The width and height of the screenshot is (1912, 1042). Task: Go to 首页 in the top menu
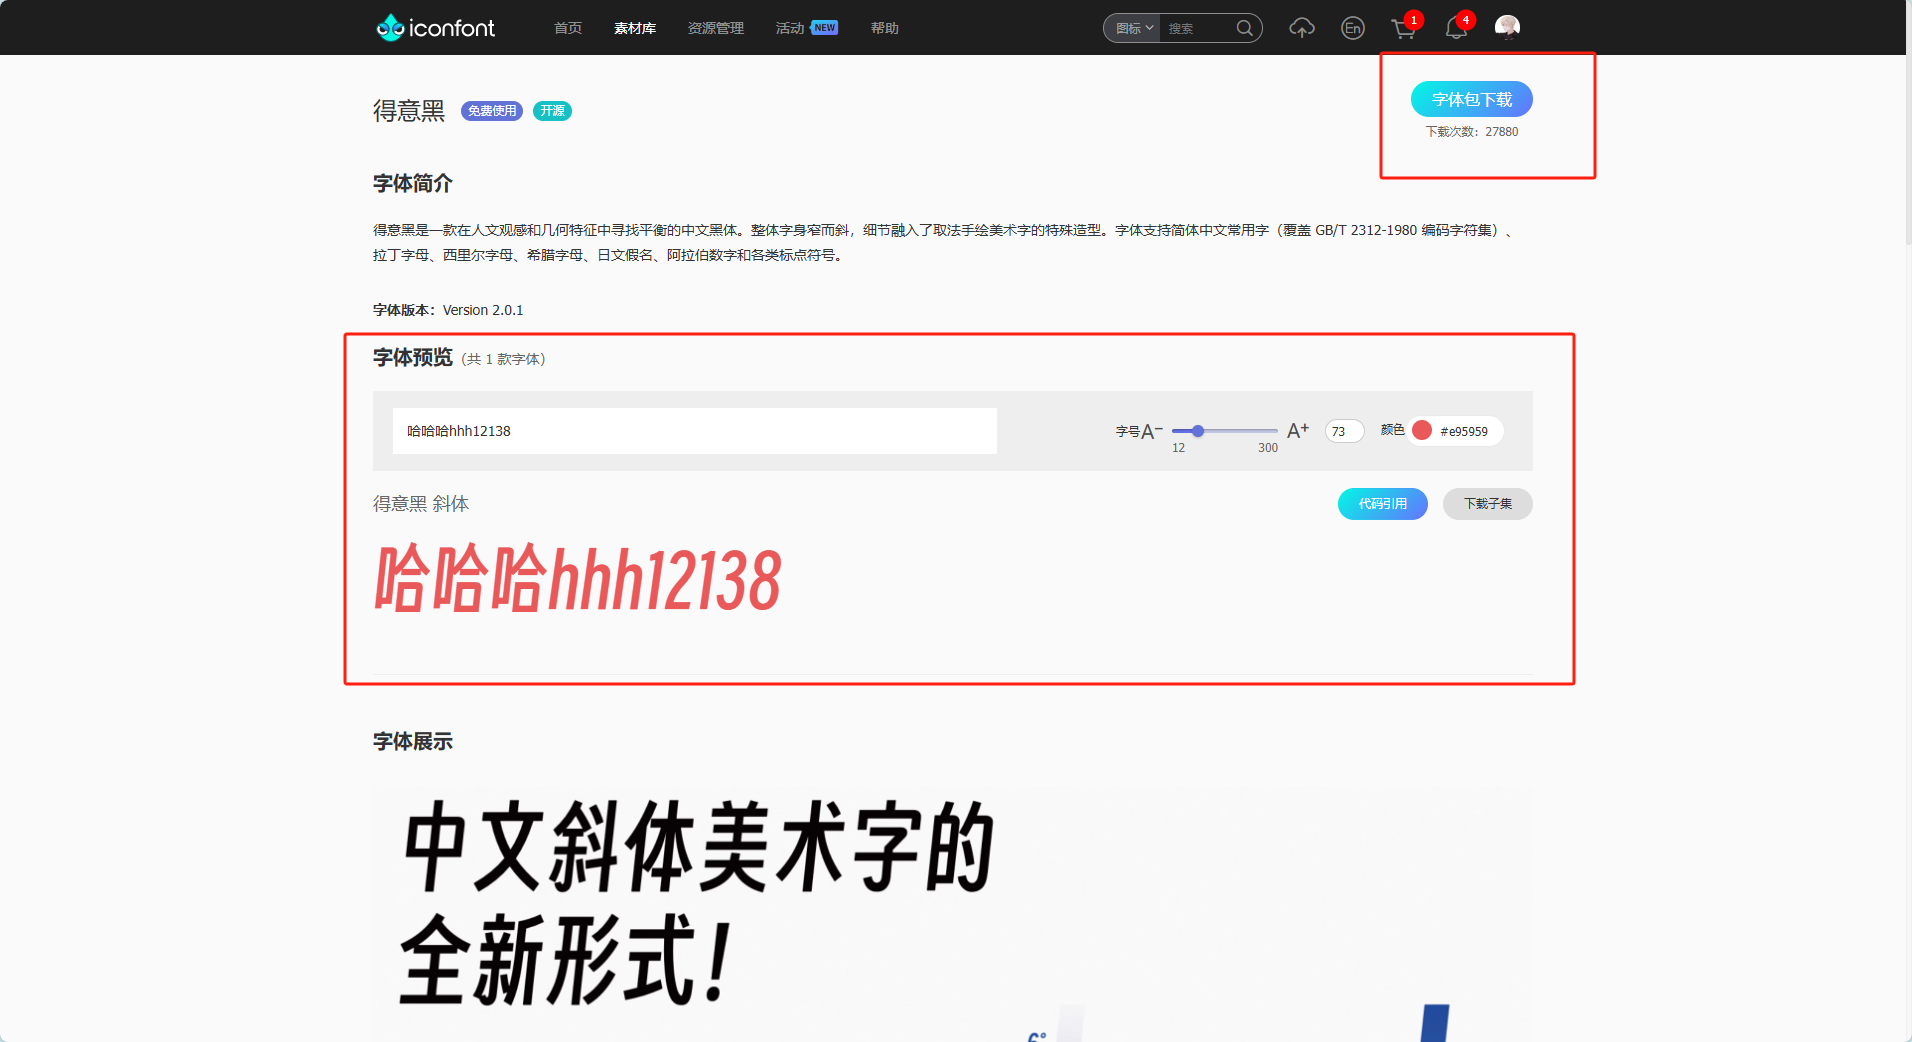point(568,28)
